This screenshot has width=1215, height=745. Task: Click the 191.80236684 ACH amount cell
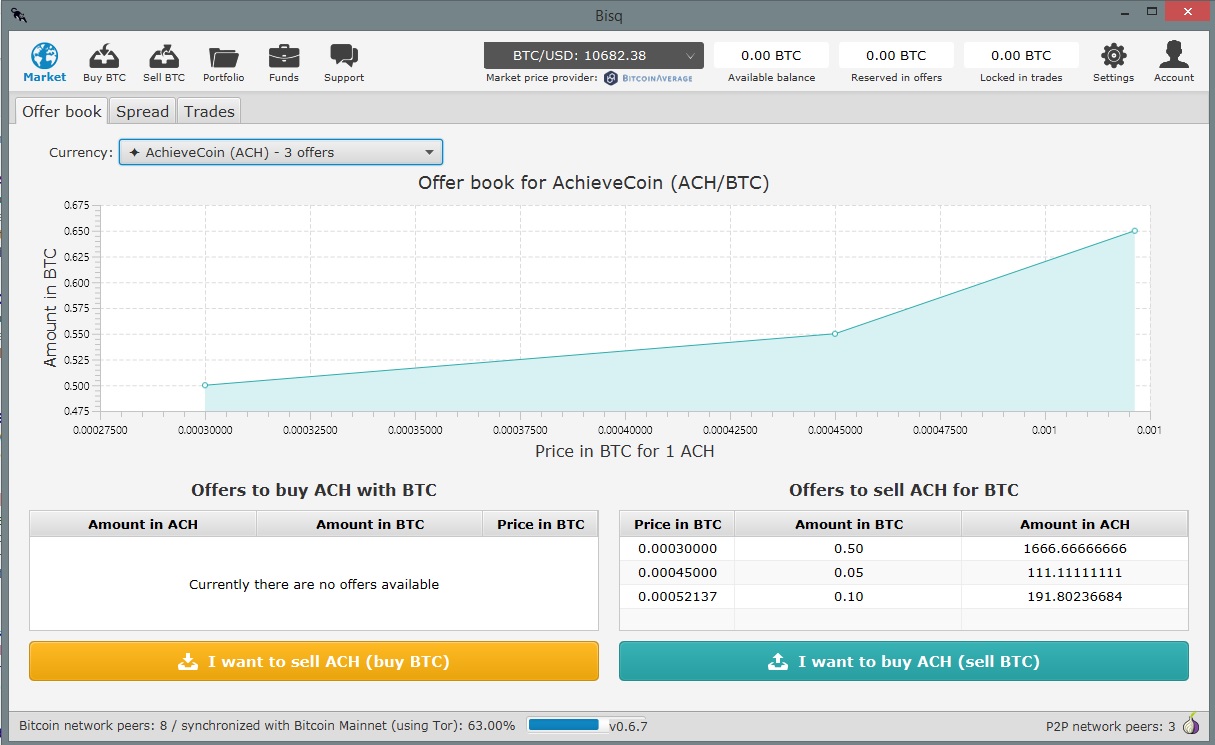coord(1075,597)
